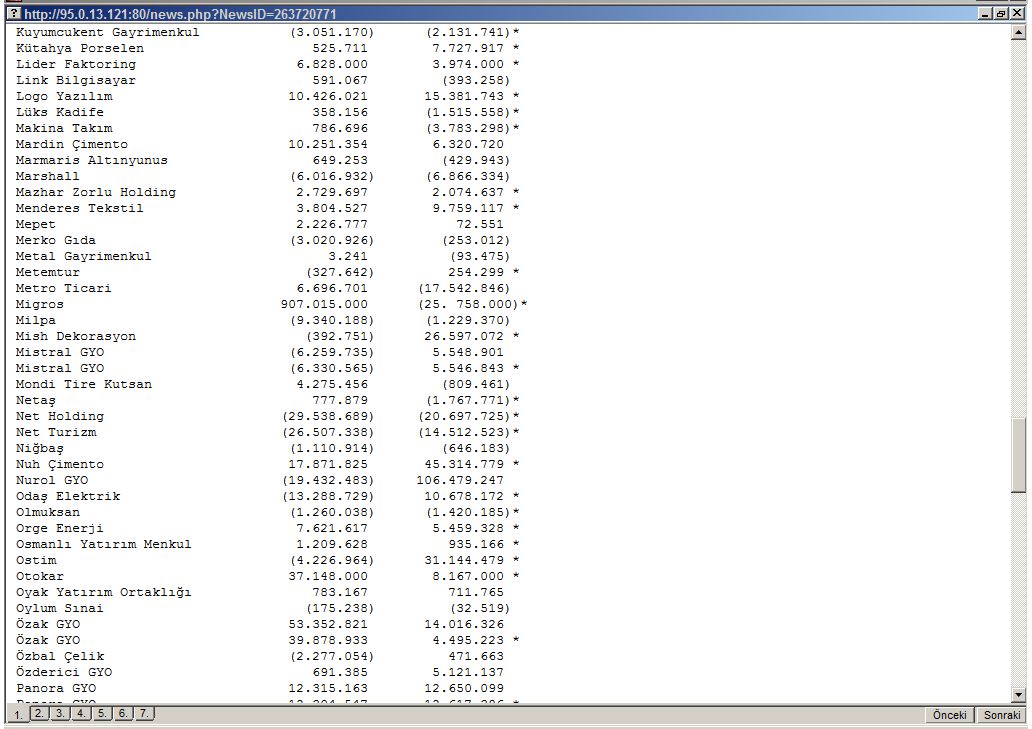
Task: Go to page tab 3
Action: [60, 713]
